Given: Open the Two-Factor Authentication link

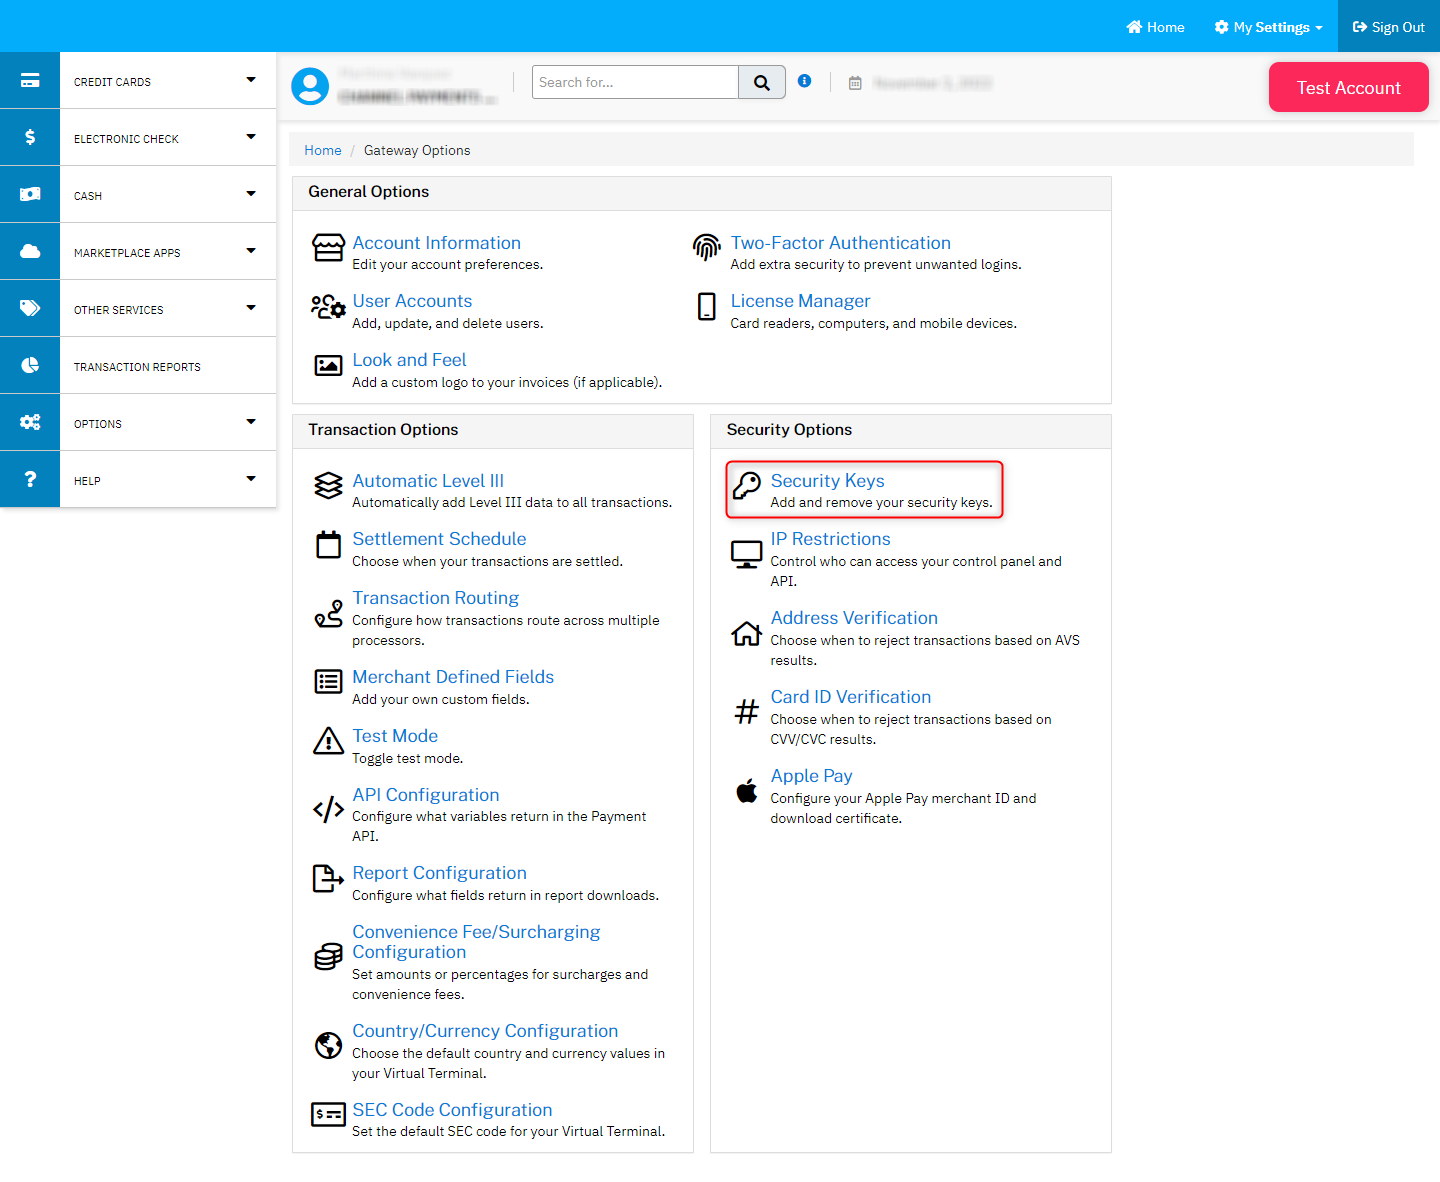Looking at the screenshot, I should pos(840,243).
